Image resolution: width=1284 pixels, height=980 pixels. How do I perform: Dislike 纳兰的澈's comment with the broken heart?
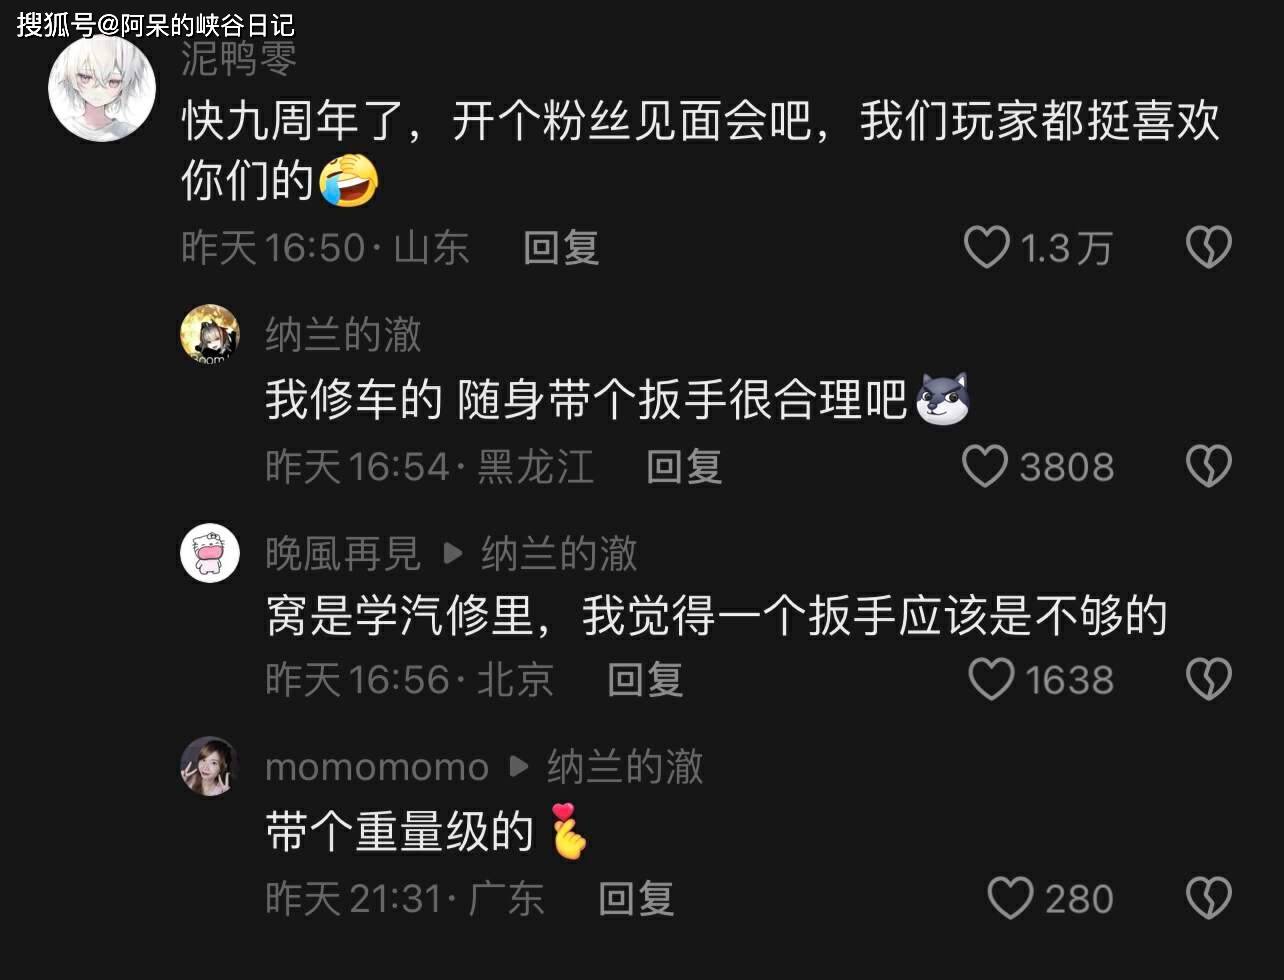1208,466
